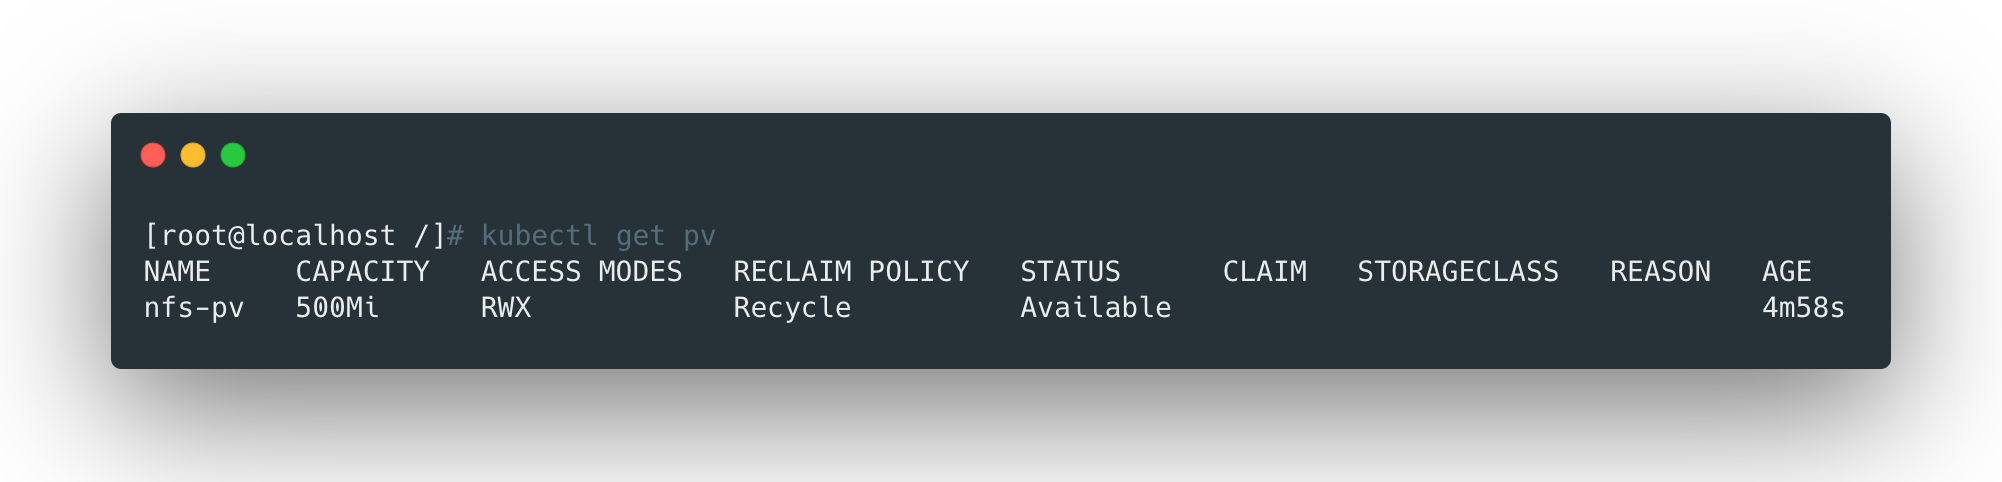Click the 500Mi capacity value
Image resolution: width=2002 pixels, height=482 pixels.
pos(337,308)
